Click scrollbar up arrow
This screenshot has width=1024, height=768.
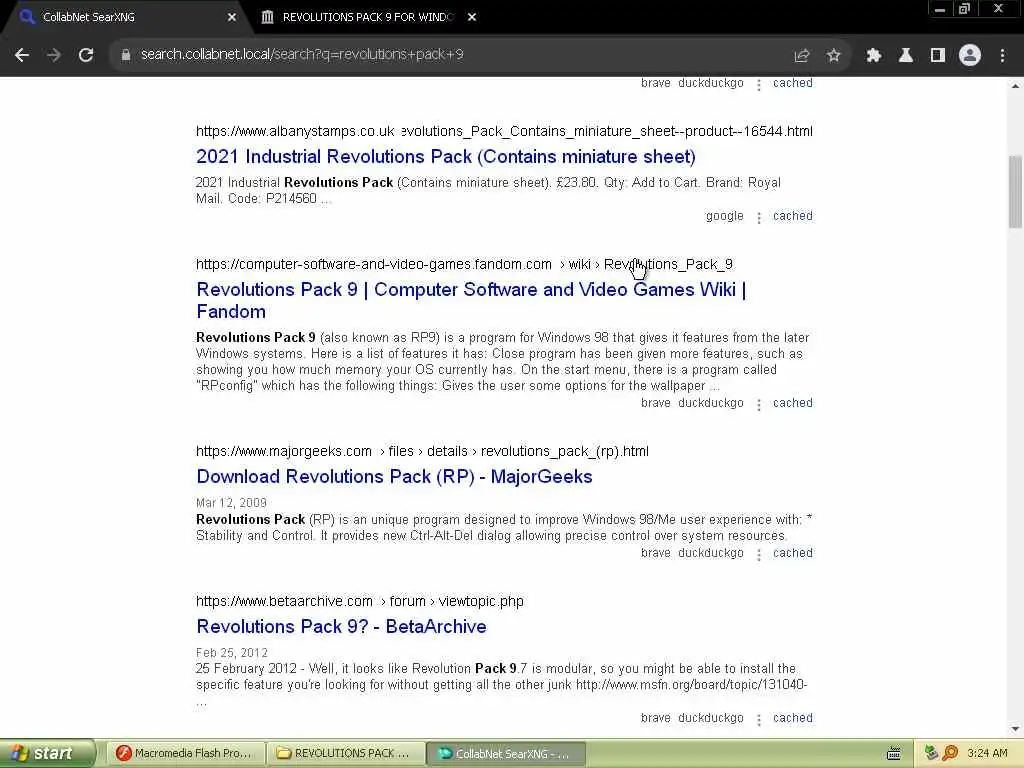(x=1016, y=86)
